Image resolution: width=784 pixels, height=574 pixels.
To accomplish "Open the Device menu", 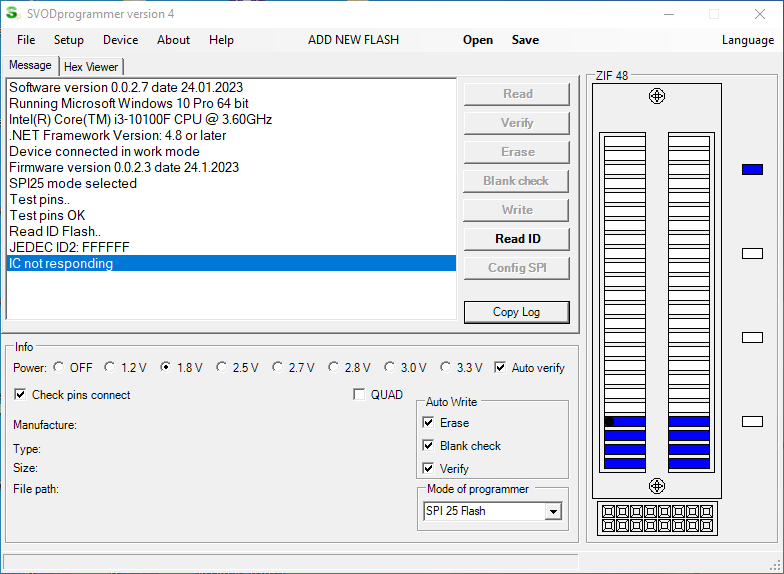I will point(120,40).
